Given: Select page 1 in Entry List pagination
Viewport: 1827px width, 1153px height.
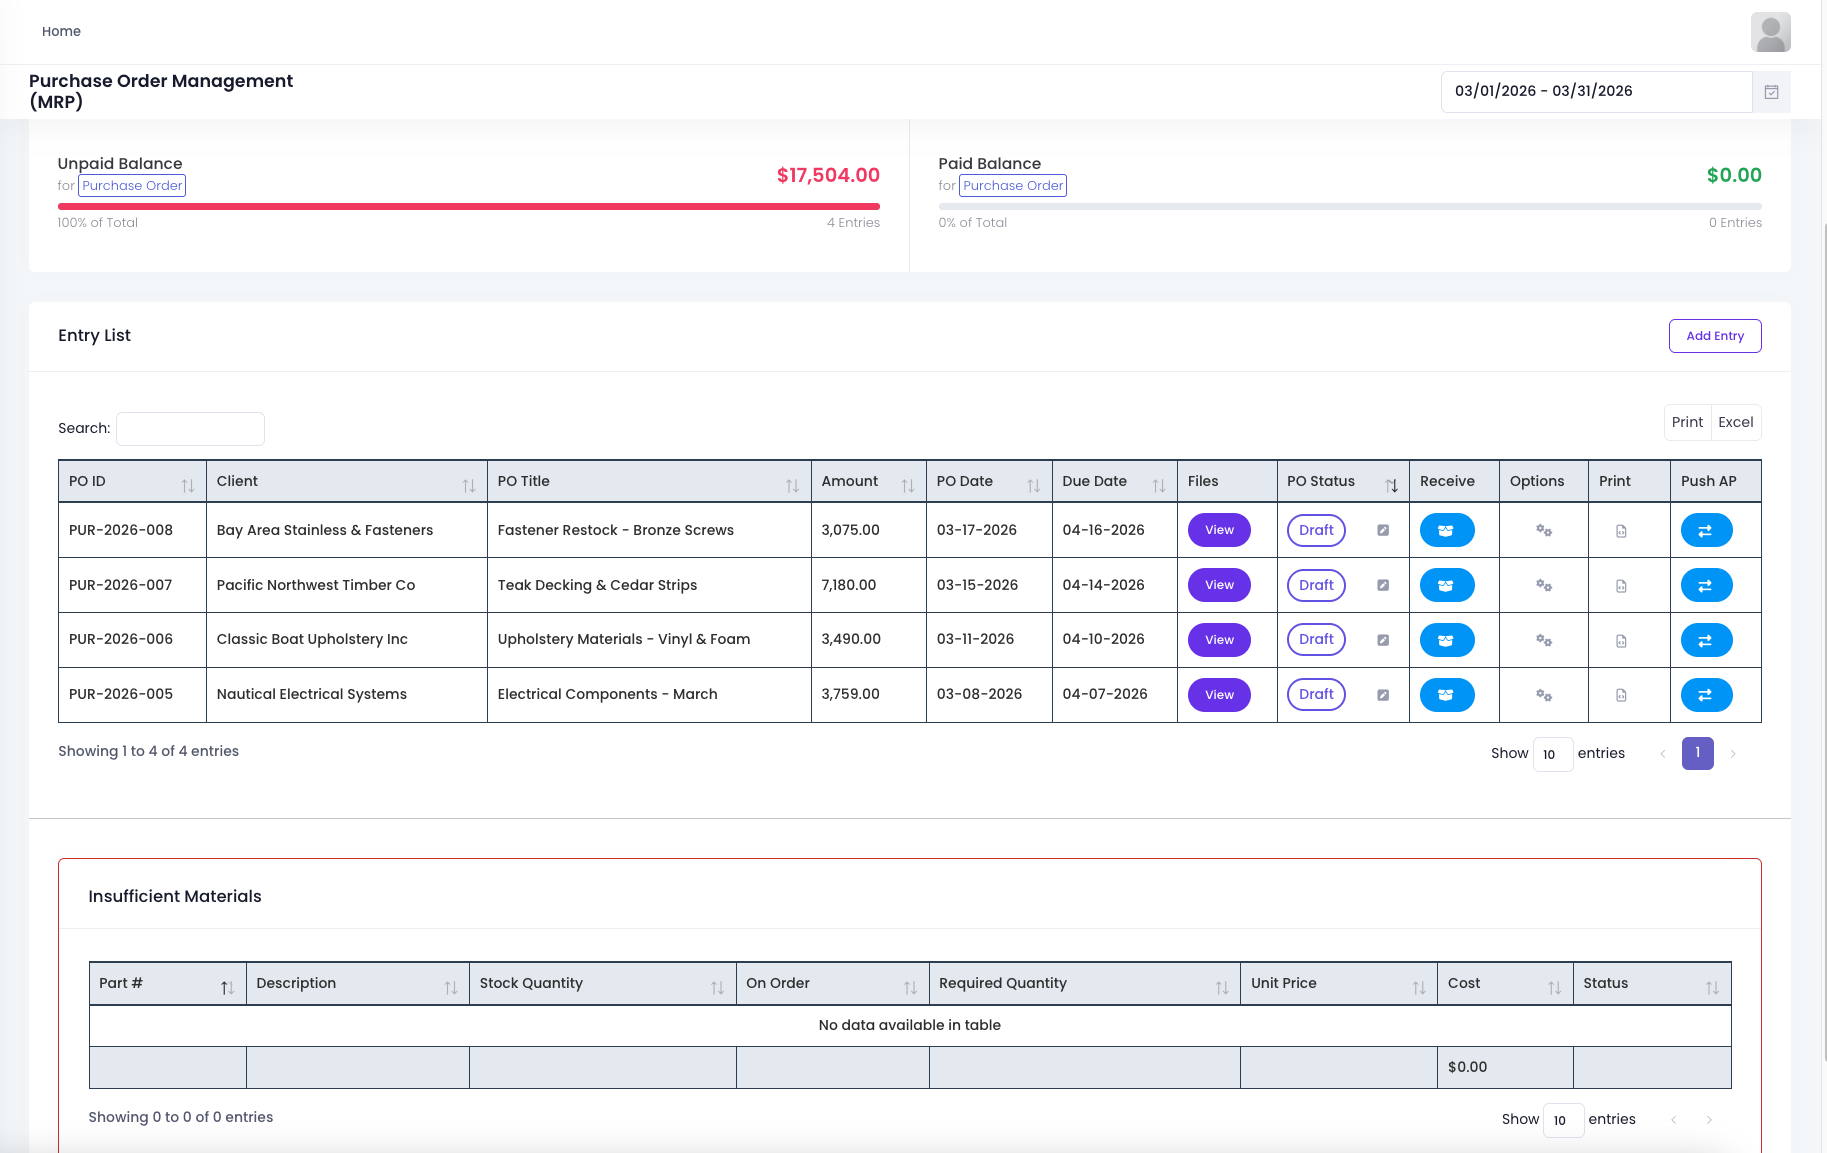Looking at the screenshot, I should point(1697,753).
